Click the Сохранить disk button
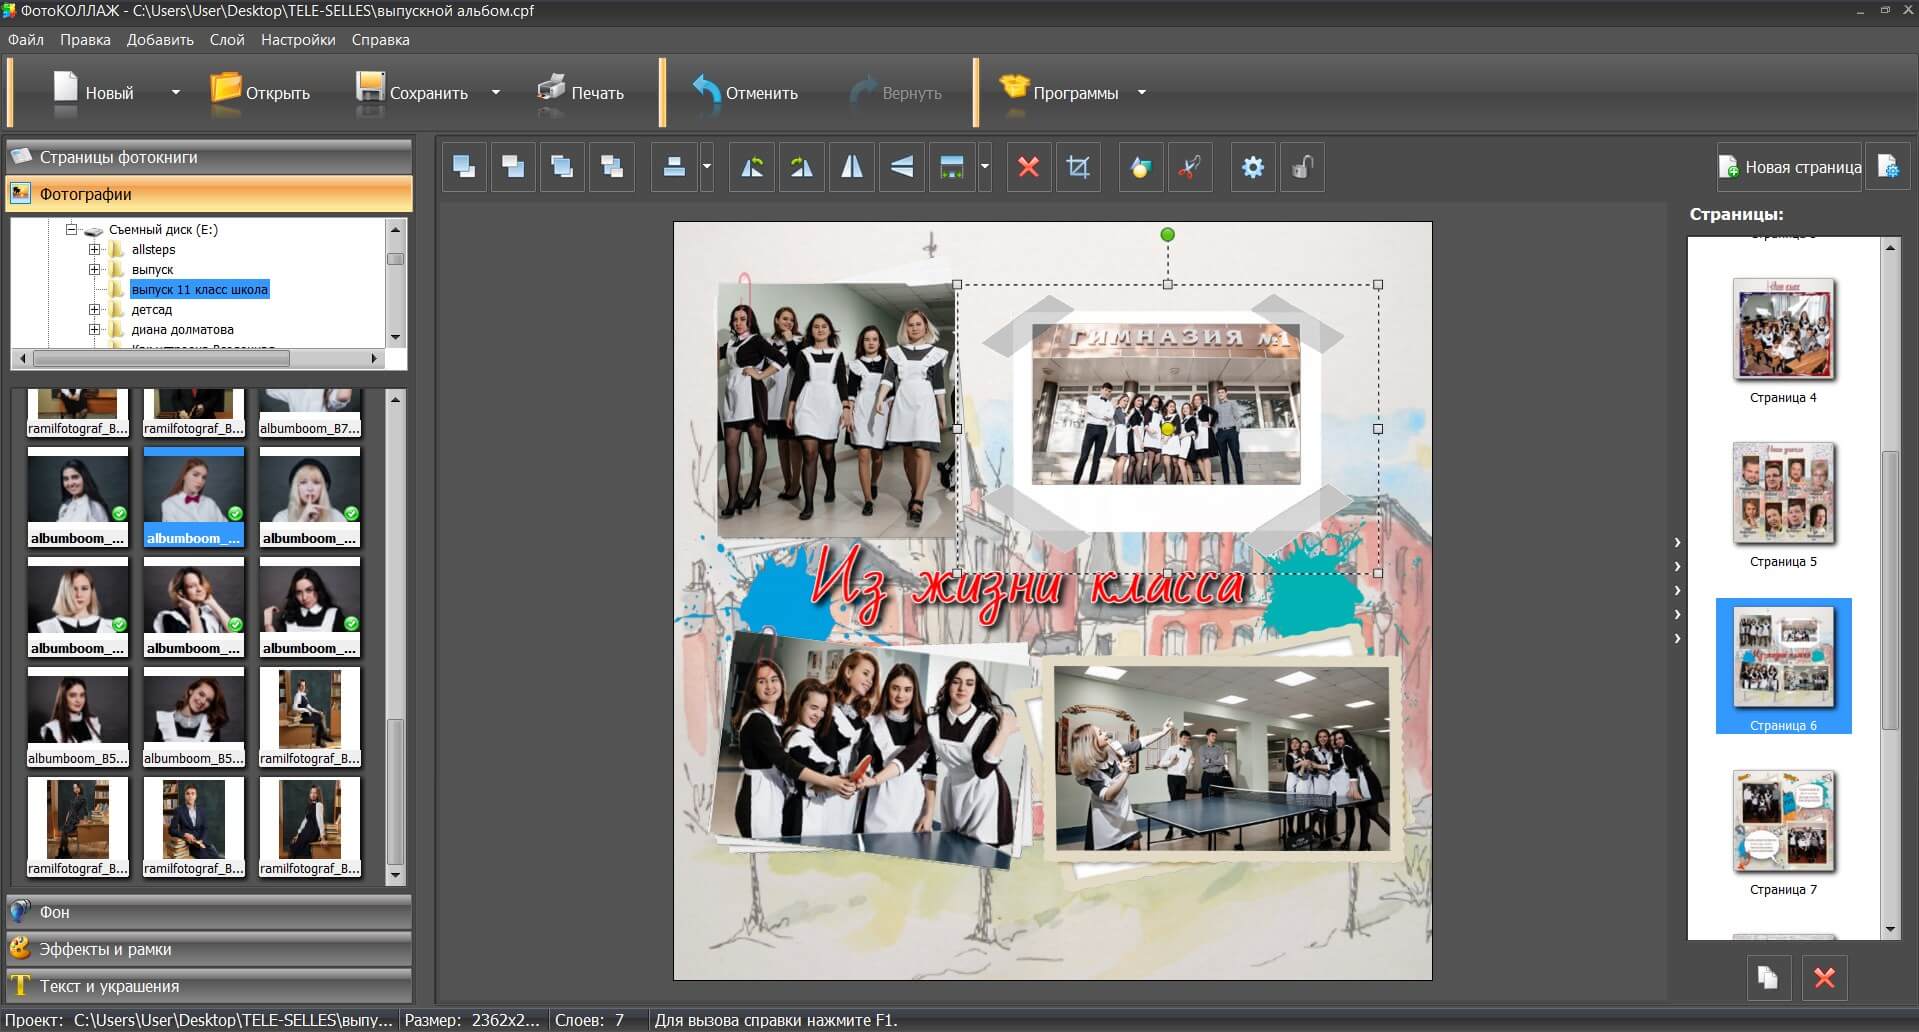The image size is (1919, 1032). coord(412,92)
